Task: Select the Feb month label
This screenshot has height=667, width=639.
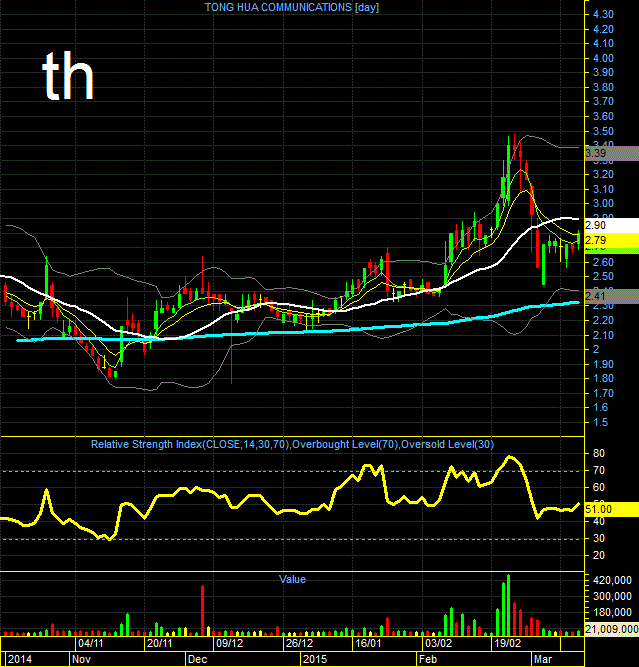Action: pyautogui.click(x=428, y=659)
